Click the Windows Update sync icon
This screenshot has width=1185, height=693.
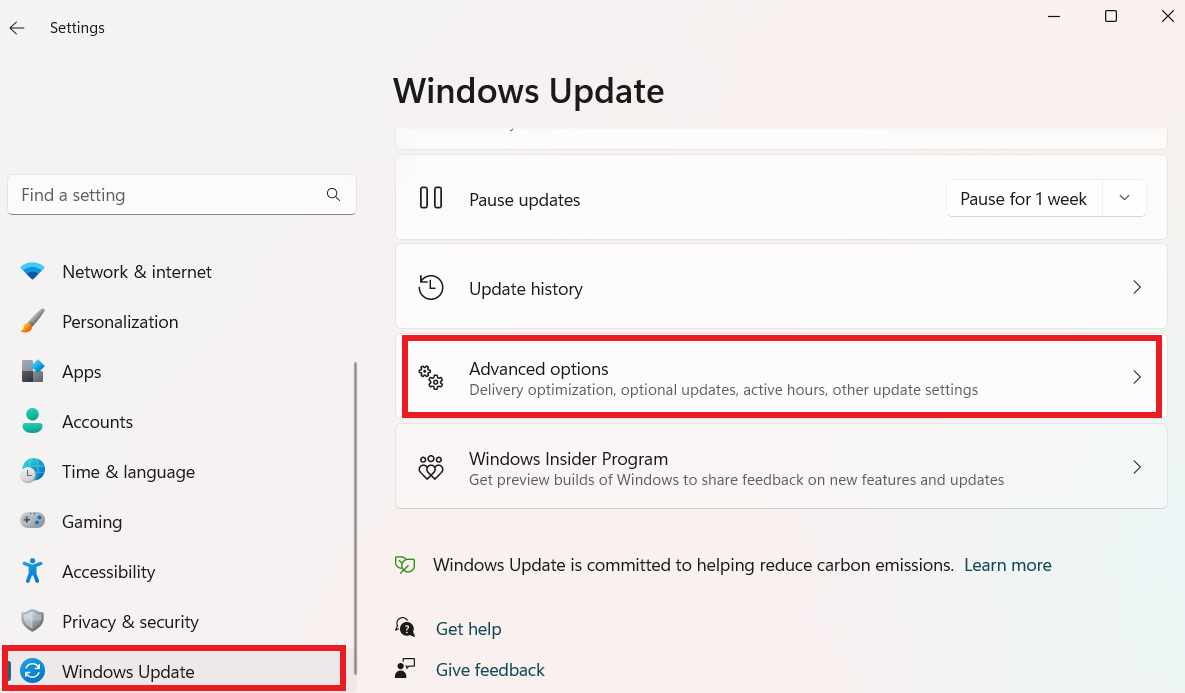coord(33,671)
